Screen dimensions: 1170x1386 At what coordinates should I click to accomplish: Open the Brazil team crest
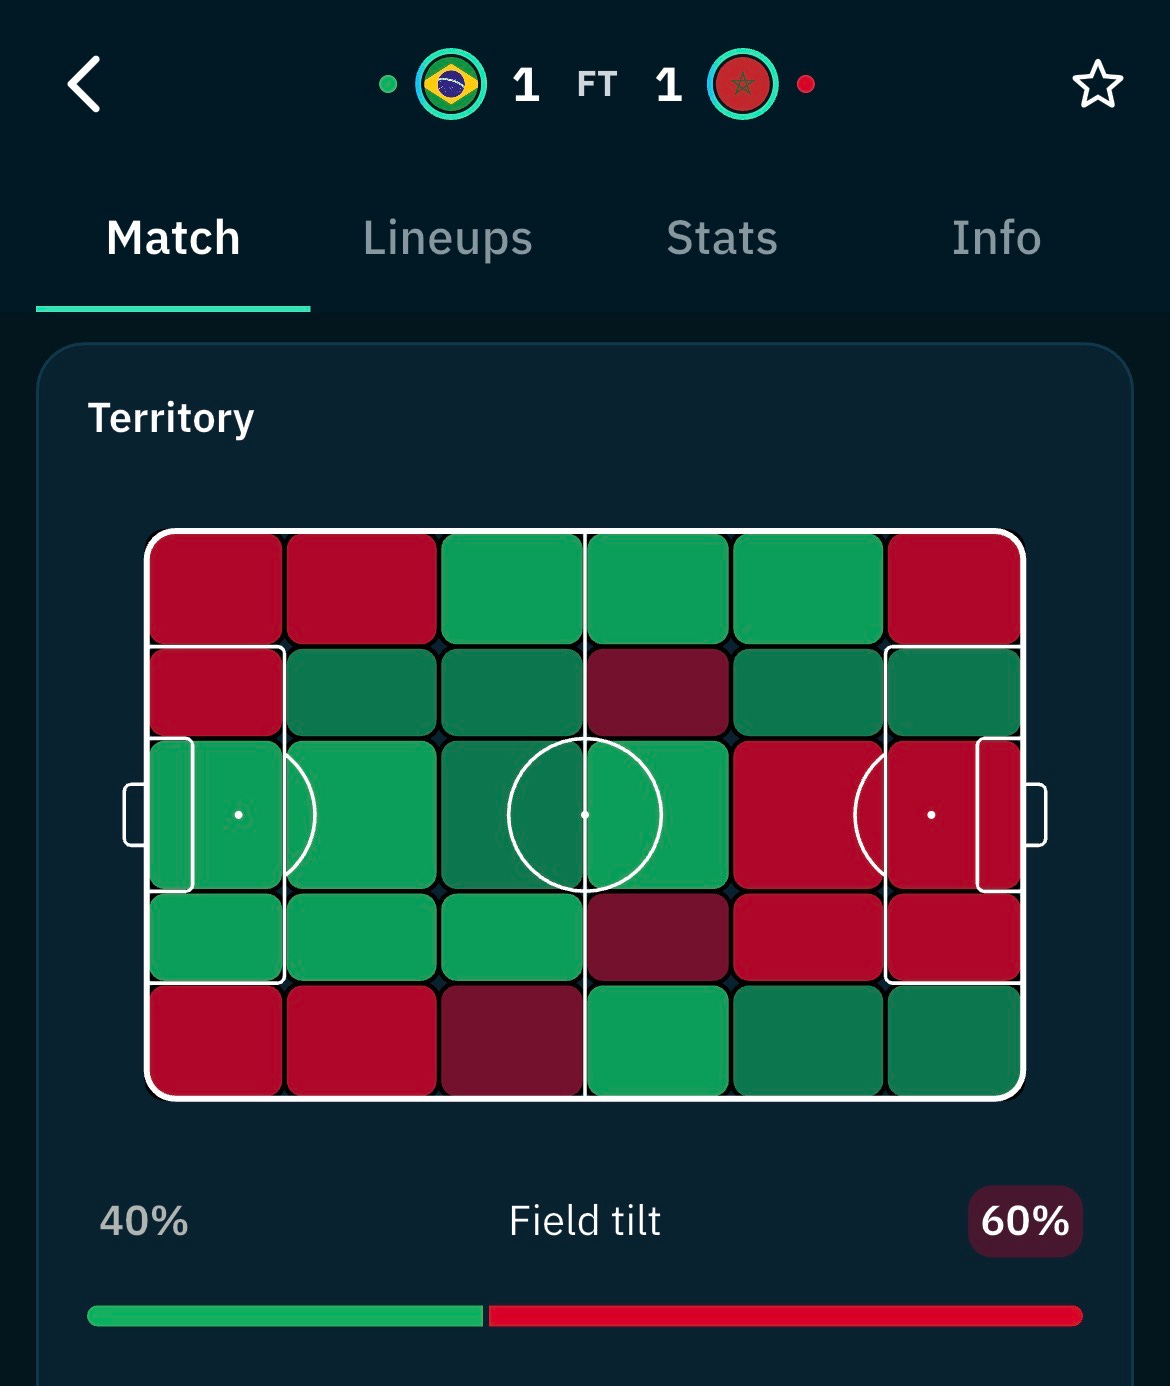451,84
